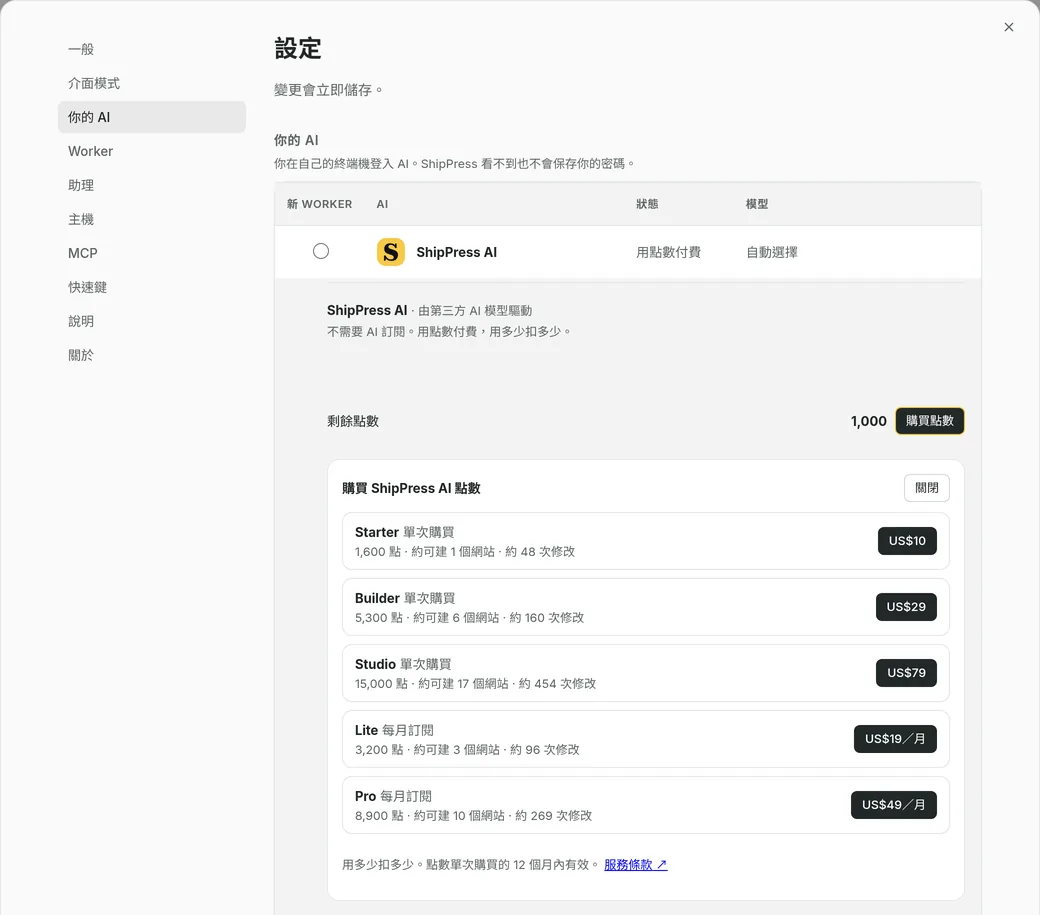
Task: Click the Pro 每月訂閱 title
Action: [x=393, y=796]
